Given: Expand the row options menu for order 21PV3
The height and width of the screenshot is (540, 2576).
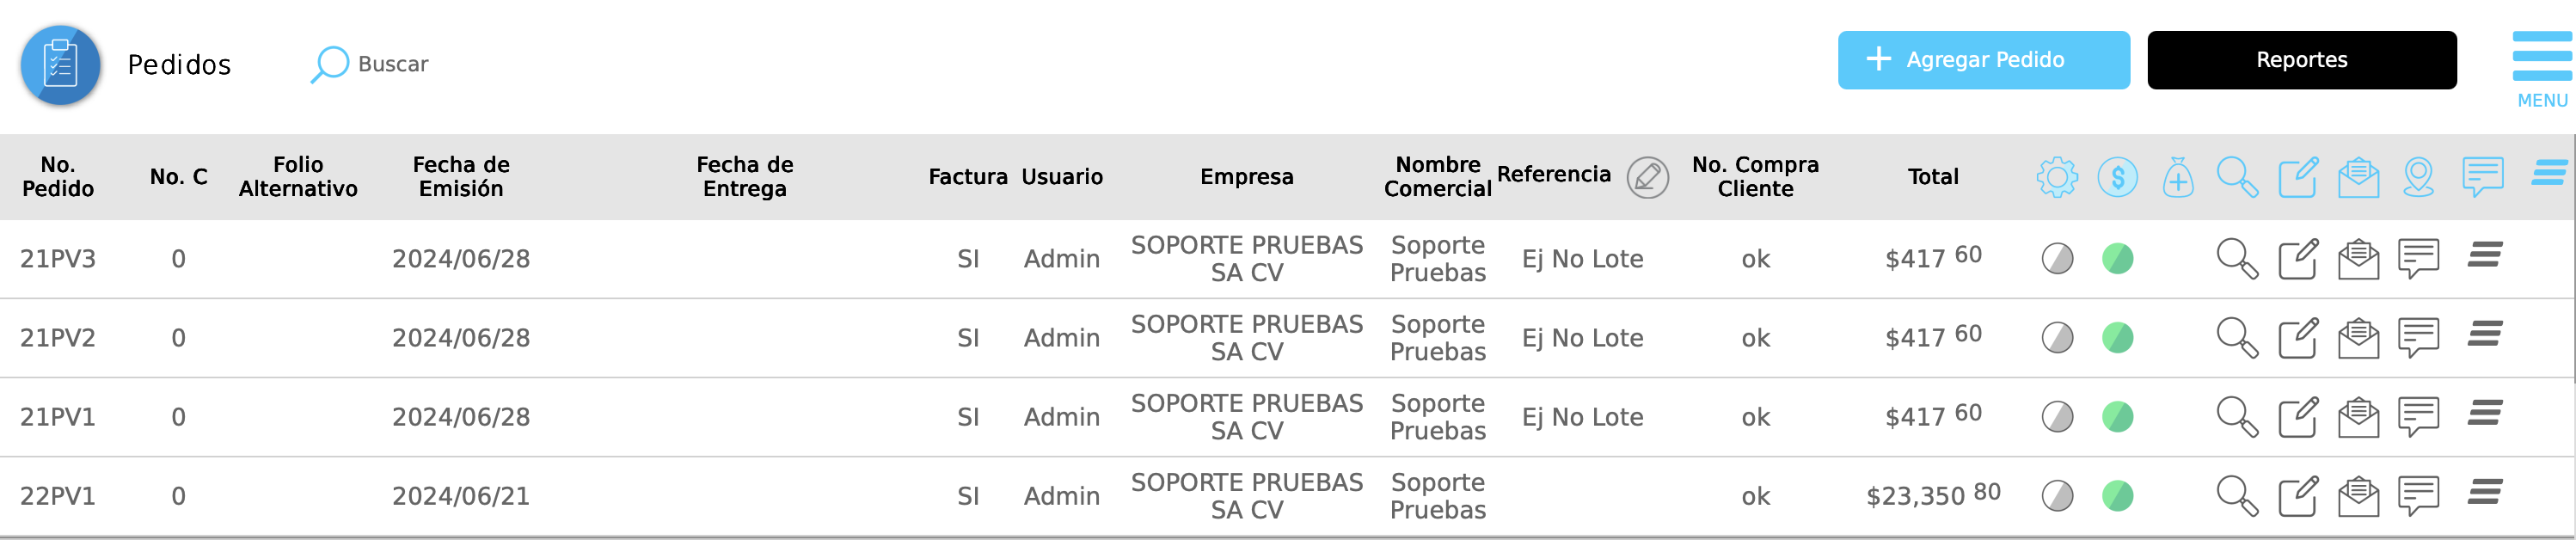Looking at the screenshot, I should coord(2484,255).
